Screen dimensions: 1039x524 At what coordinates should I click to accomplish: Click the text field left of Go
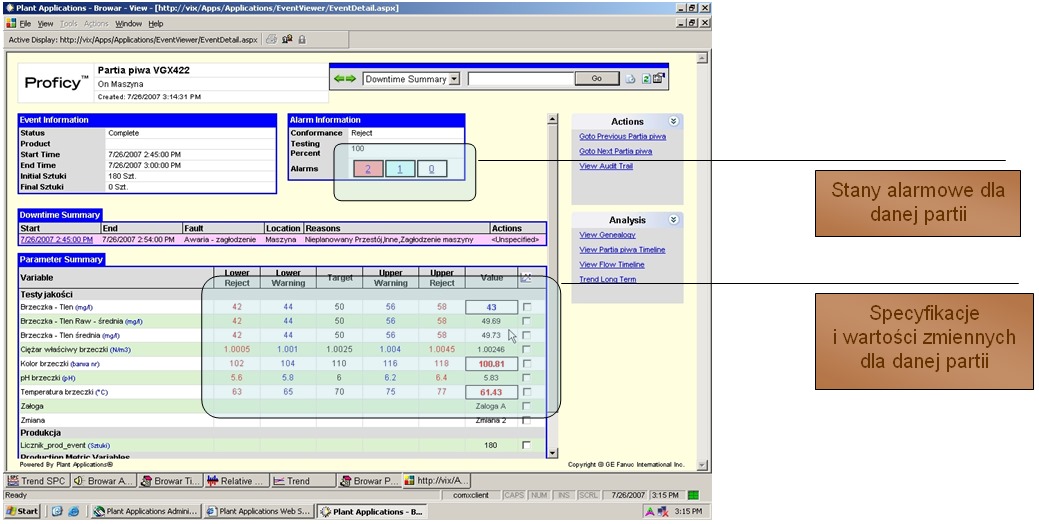point(521,79)
